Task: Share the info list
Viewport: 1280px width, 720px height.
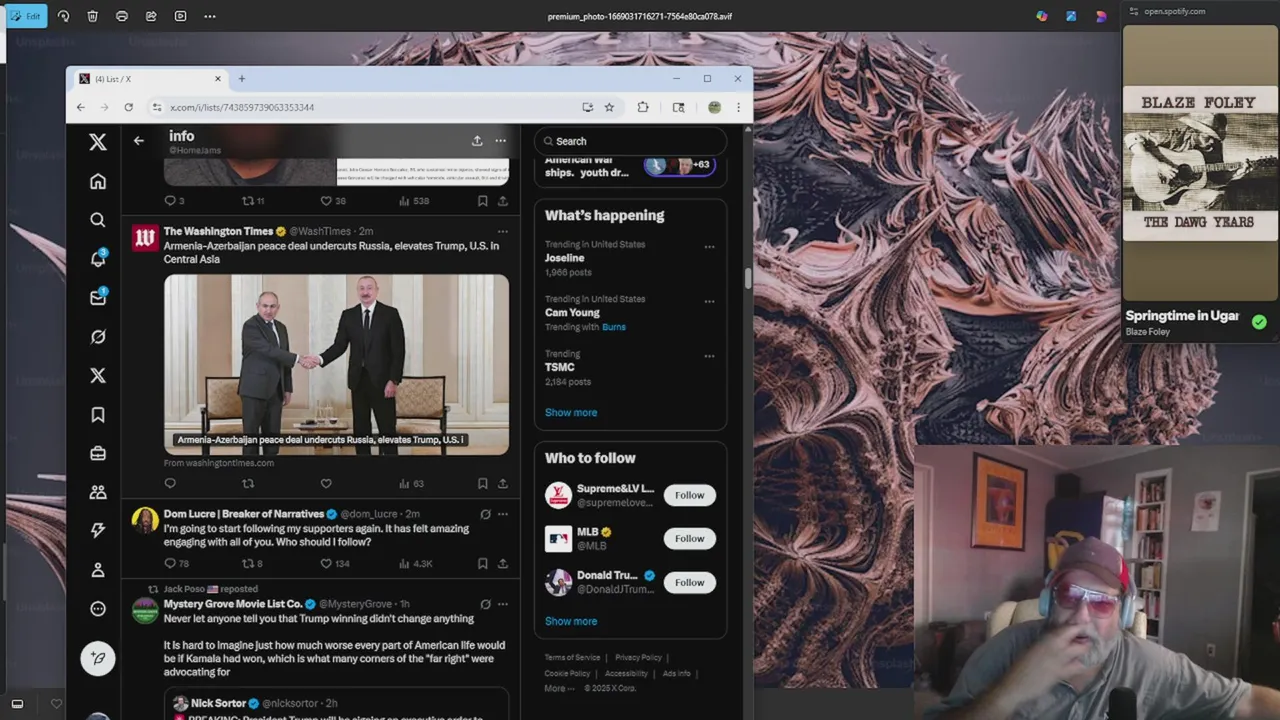Action: tap(477, 141)
